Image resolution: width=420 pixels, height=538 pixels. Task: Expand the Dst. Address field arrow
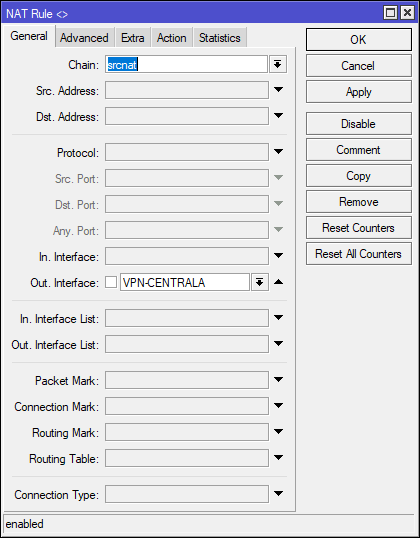278,116
